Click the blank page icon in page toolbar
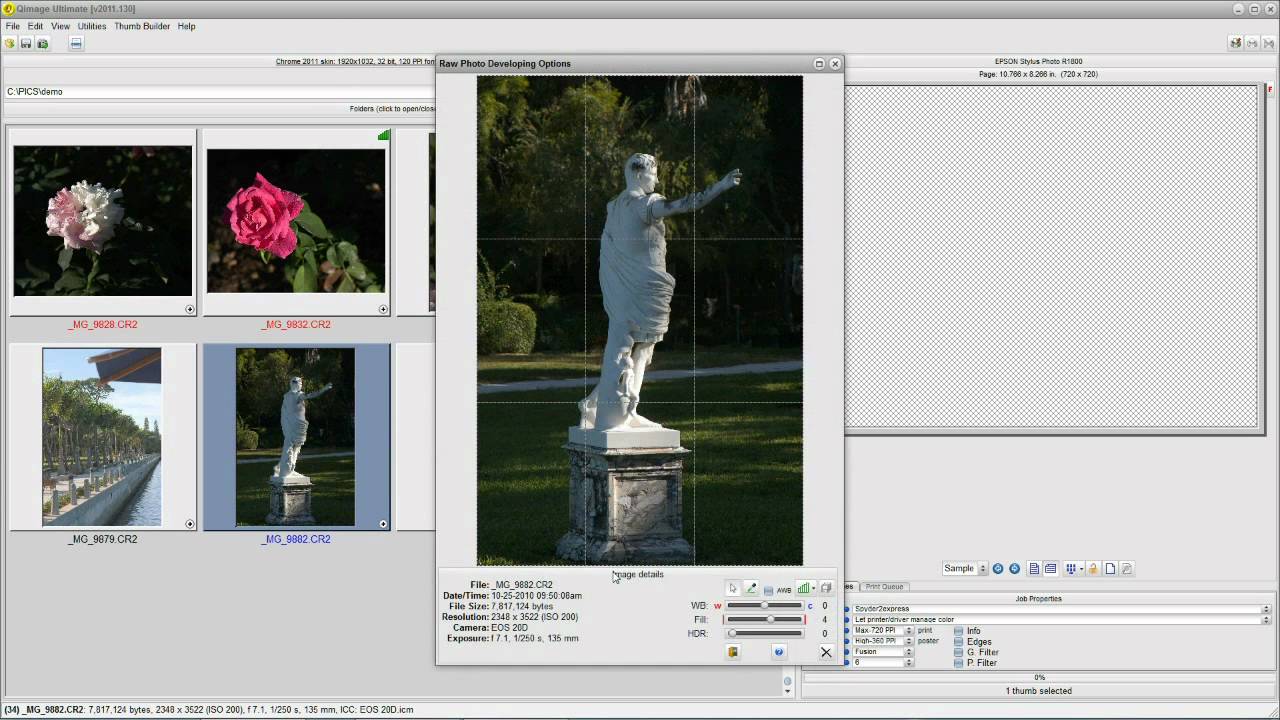This screenshot has width=1280, height=720. click(1110, 569)
